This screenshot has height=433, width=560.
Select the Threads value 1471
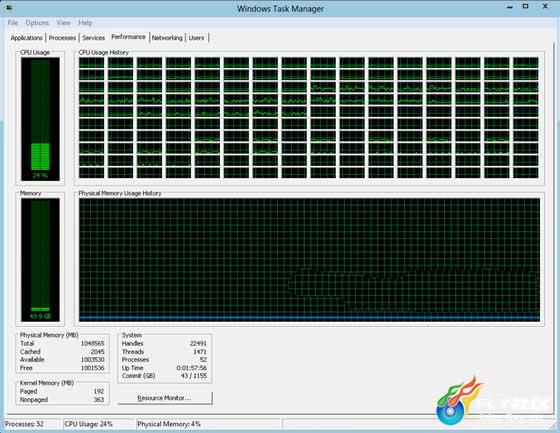200,352
